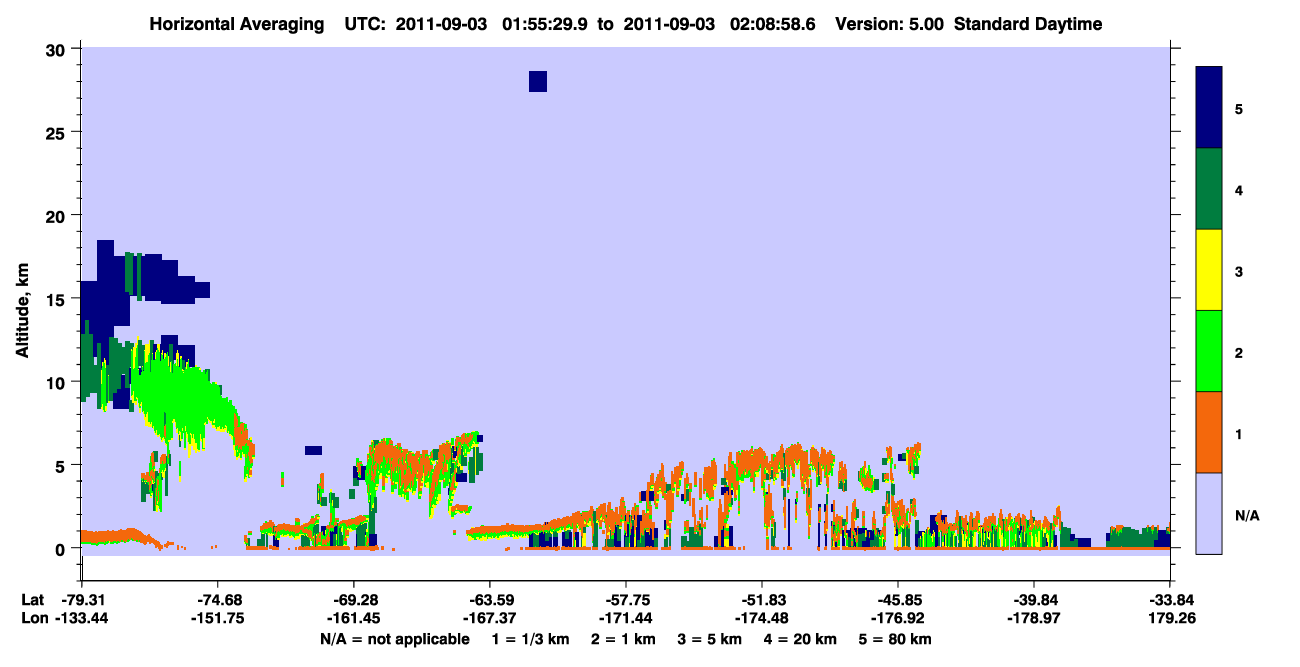Click the 'Lon' row label

(x=33, y=618)
